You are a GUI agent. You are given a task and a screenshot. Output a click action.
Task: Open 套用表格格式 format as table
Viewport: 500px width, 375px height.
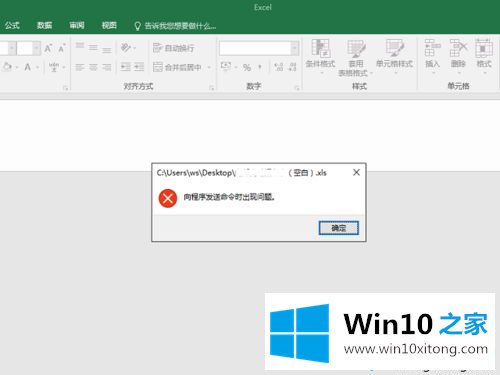click(355, 58)
